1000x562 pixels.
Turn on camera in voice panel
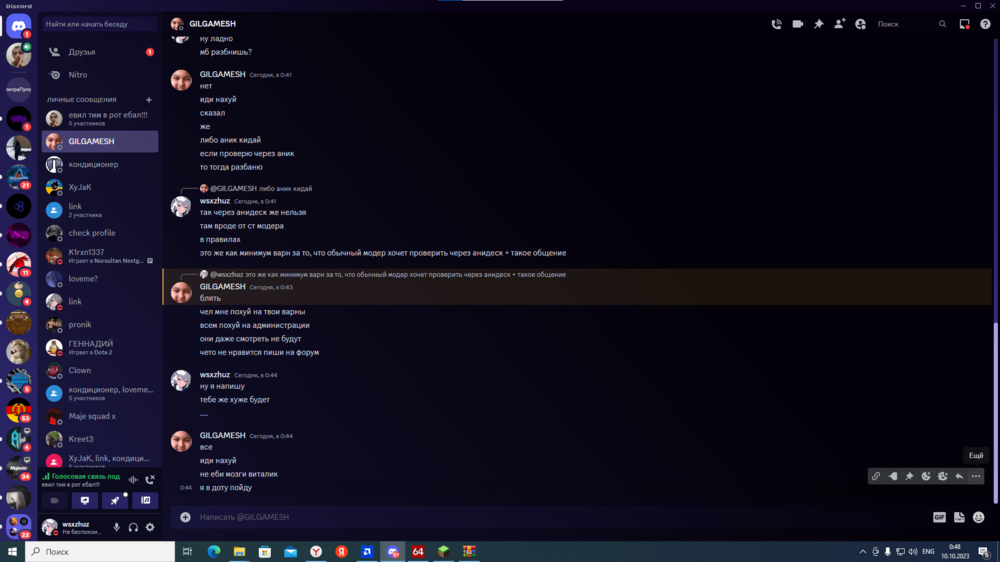(54, 501)
